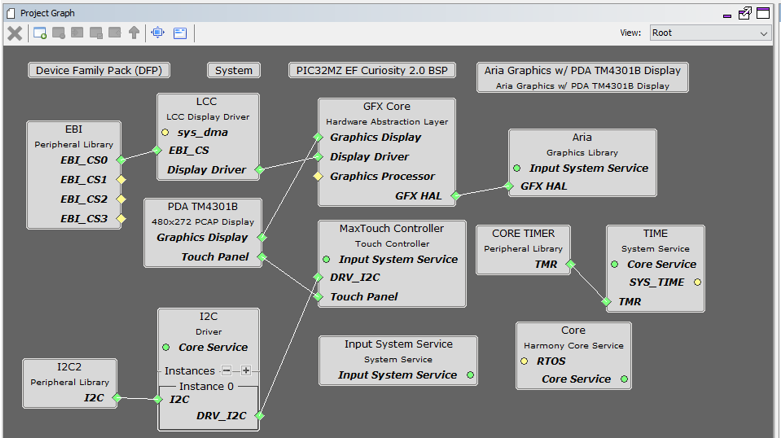Screen dimensions: 783x445
Task: Select the System node
Action: point(234,70)
